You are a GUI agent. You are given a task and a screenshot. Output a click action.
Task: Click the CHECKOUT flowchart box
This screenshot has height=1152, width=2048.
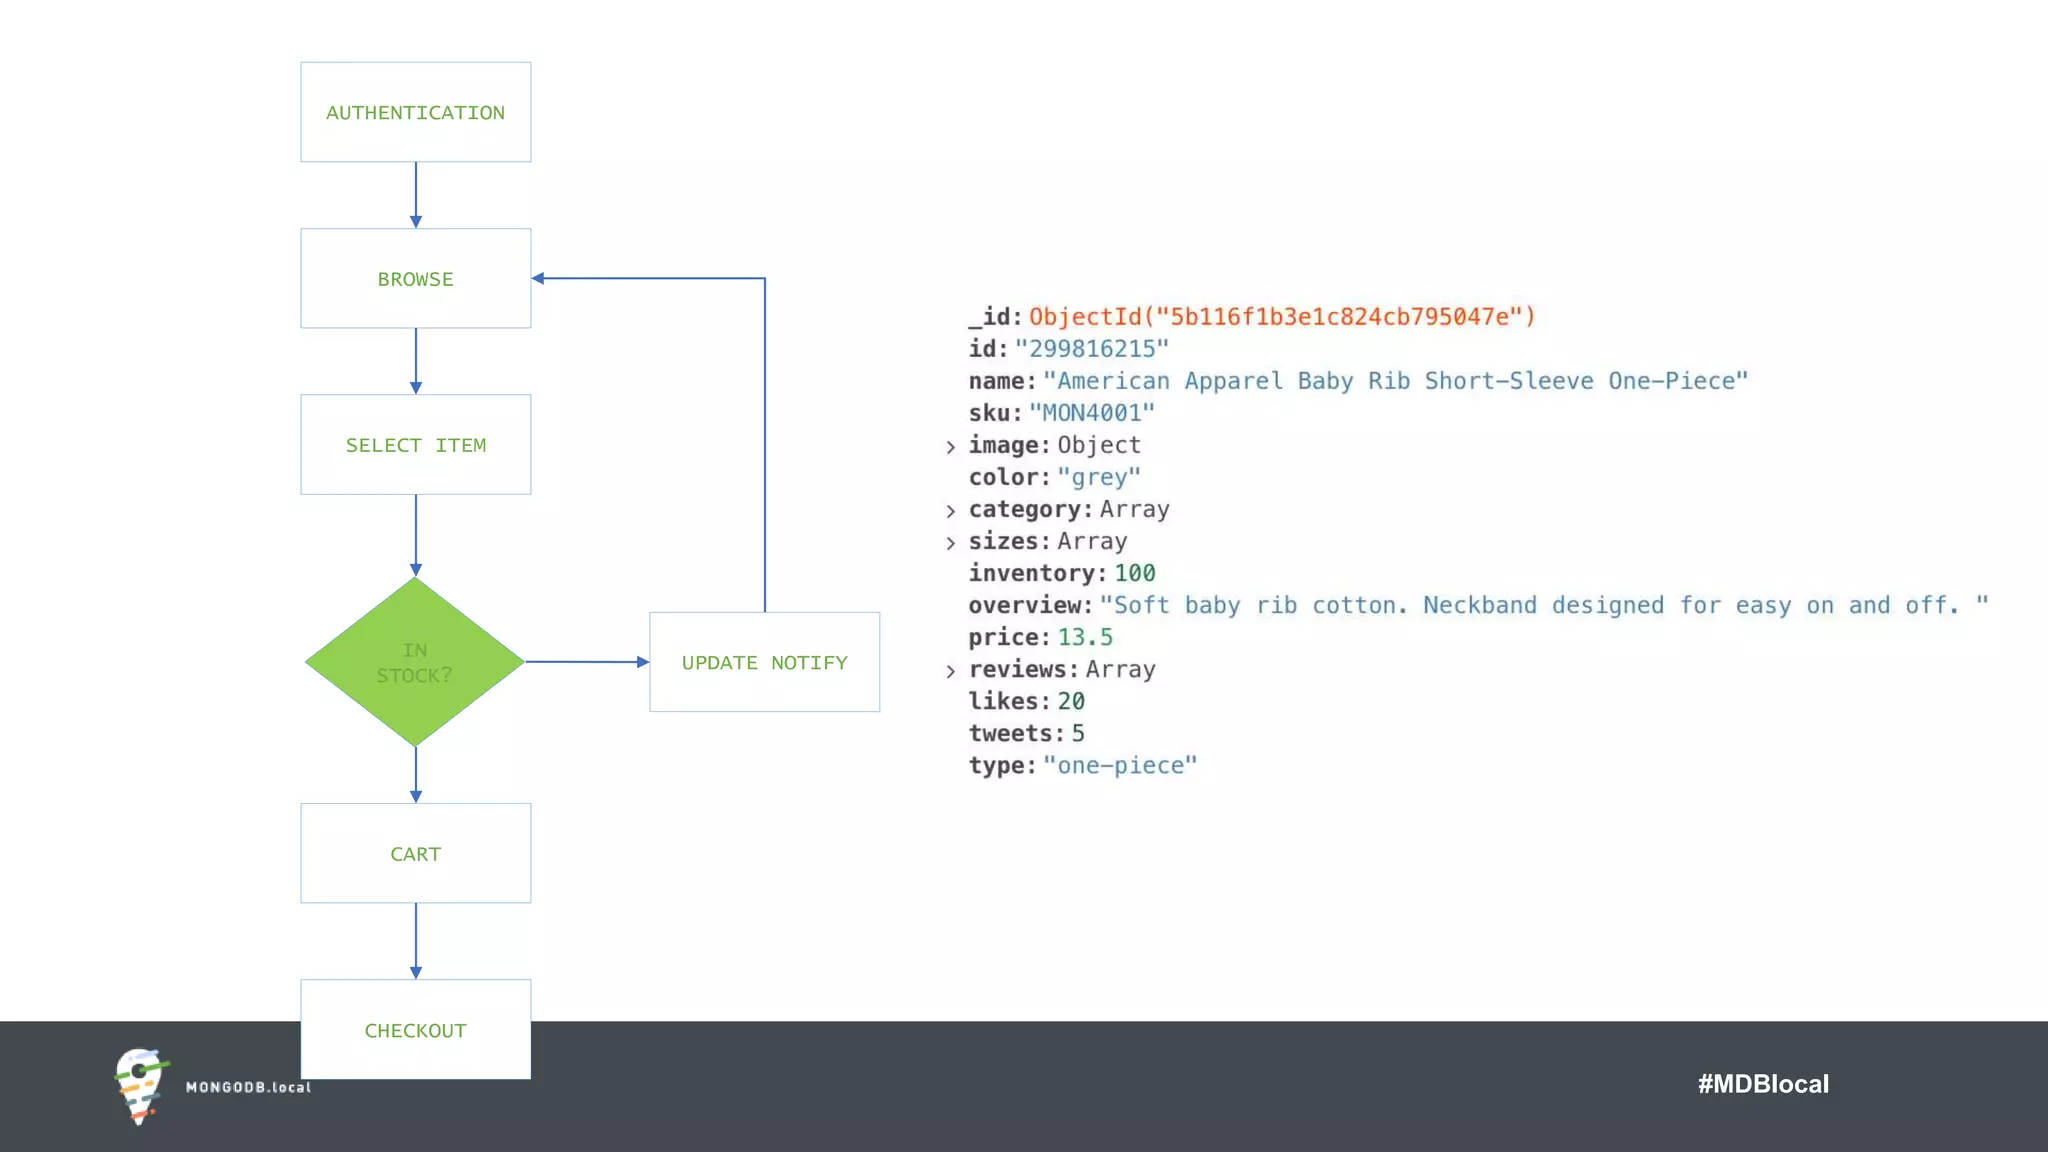(x=415, y=1030)
